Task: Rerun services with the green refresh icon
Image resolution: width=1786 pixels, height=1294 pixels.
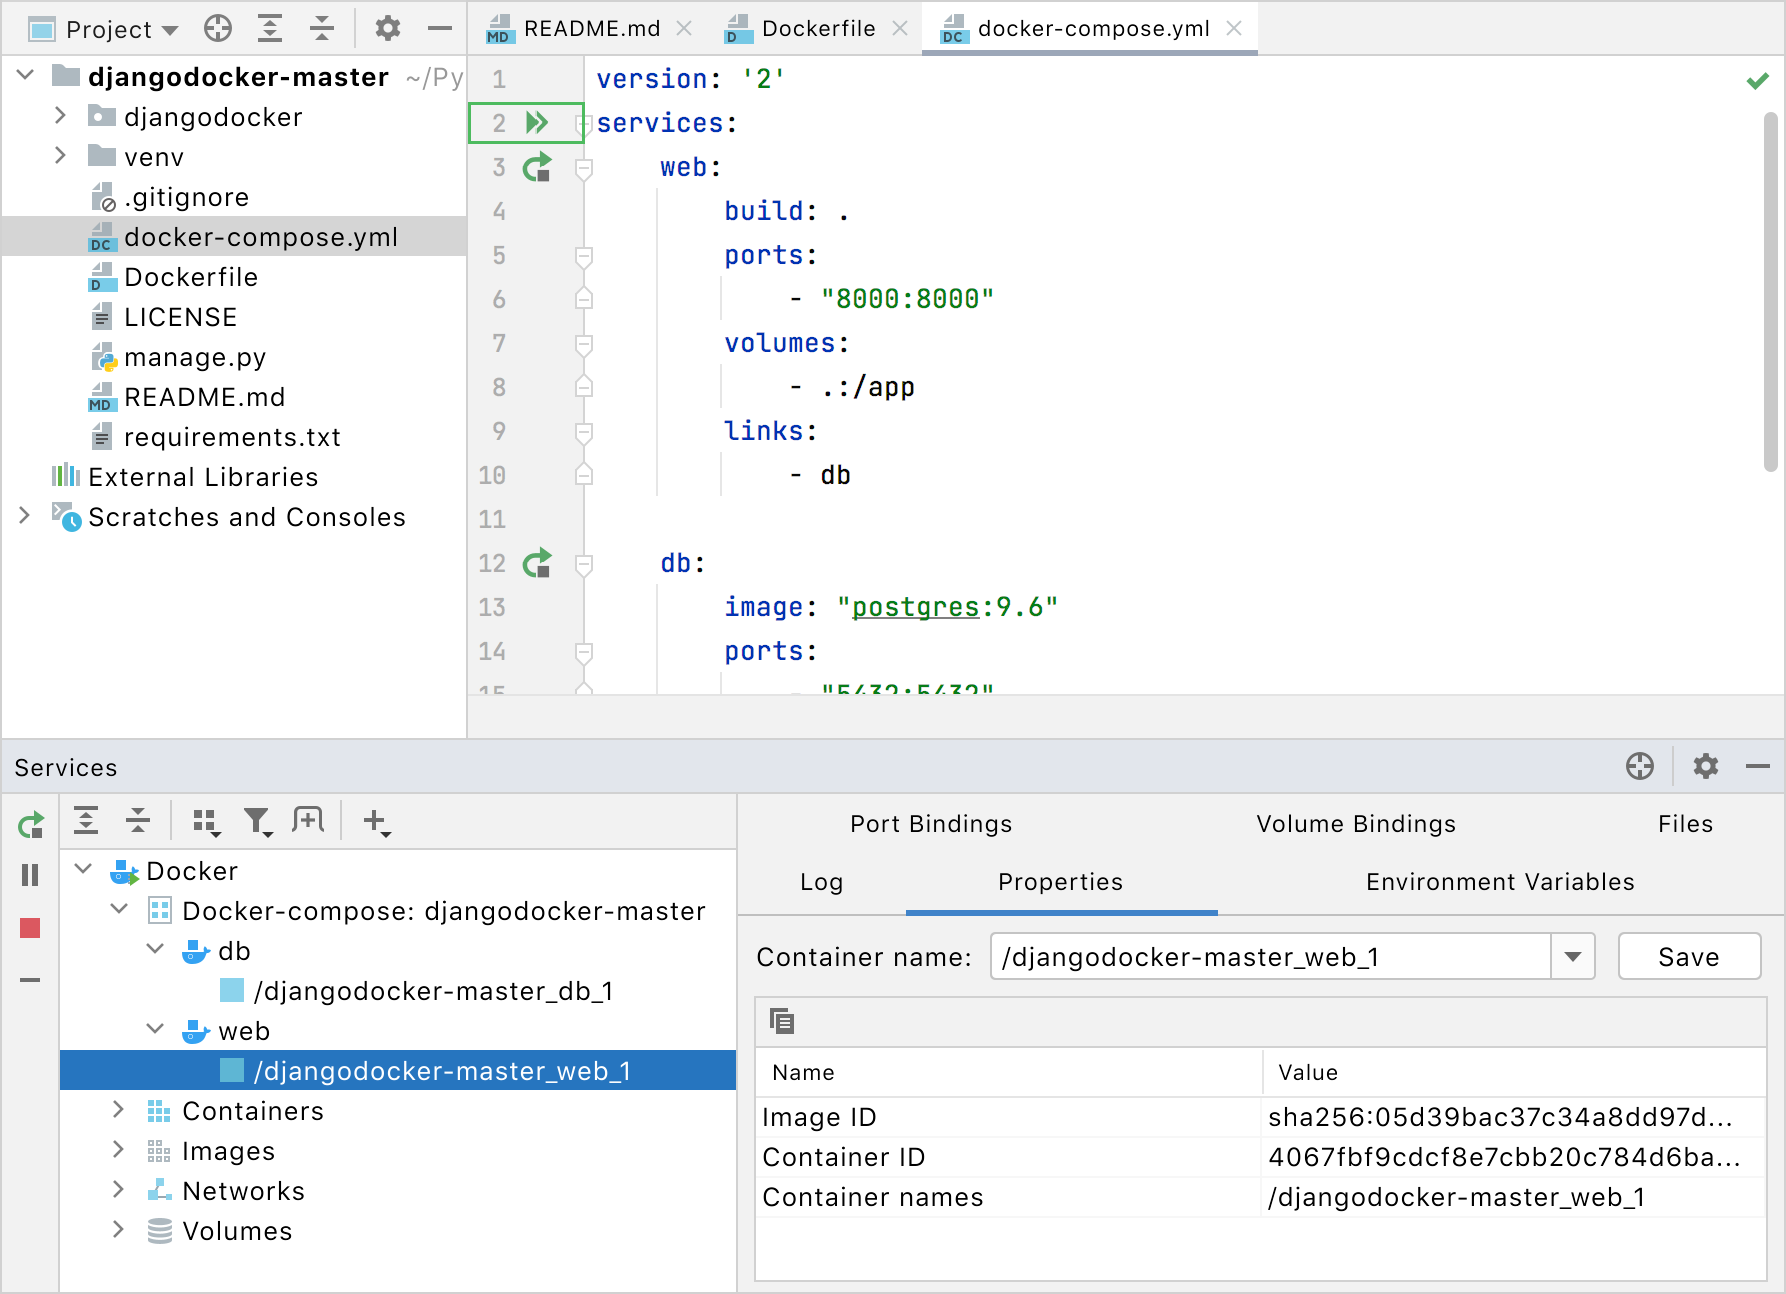Action: point(29,824)
